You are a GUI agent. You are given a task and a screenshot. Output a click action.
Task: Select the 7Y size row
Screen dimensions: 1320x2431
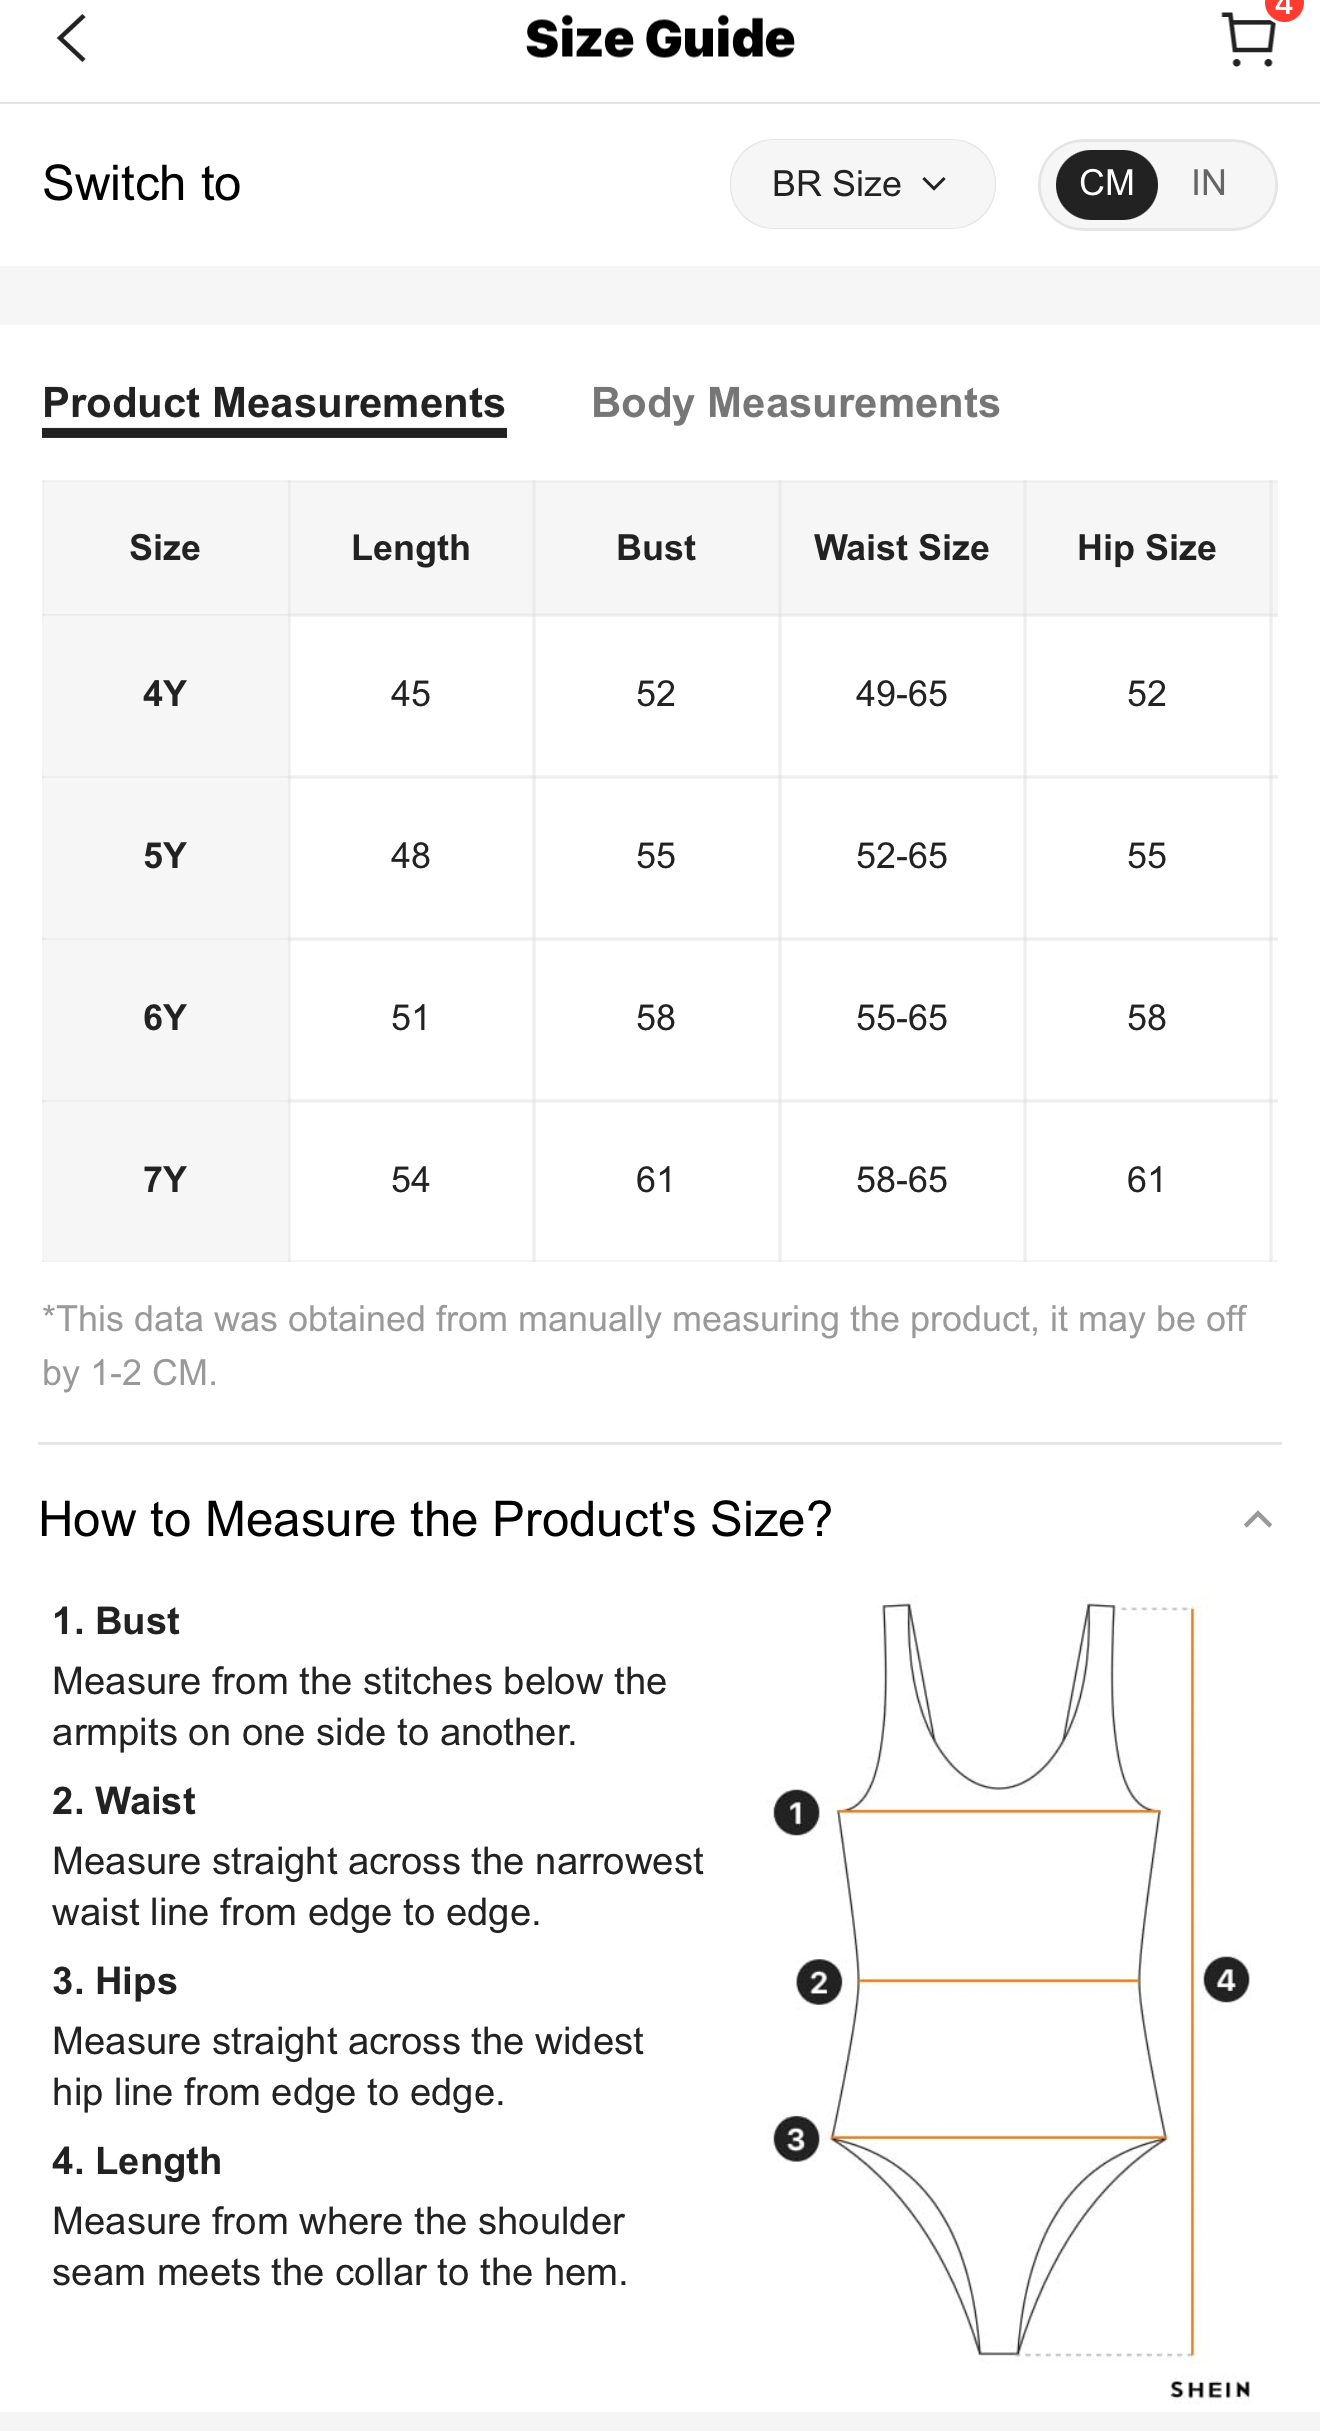pos(660,1181)
